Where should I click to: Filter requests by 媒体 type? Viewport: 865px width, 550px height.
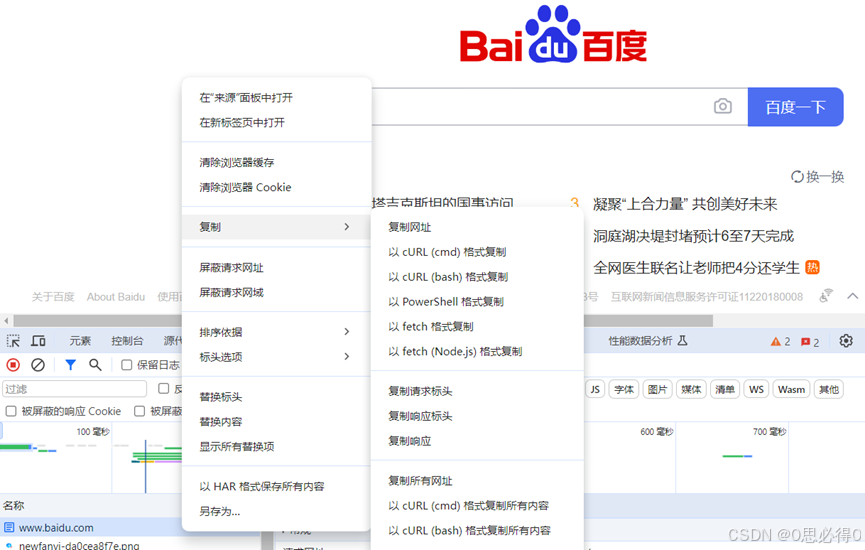(691, 389)
